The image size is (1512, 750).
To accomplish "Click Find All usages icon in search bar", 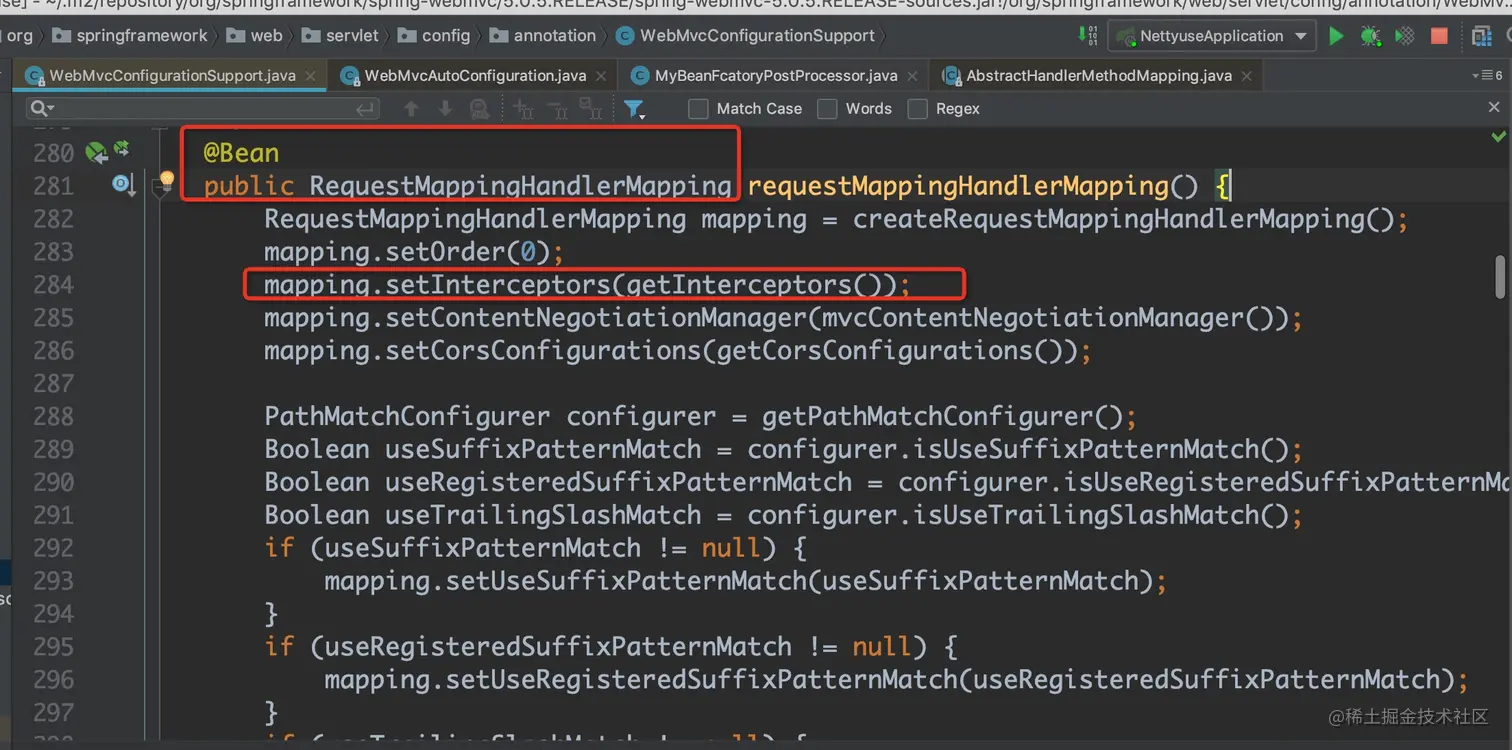I will (480, 109).
